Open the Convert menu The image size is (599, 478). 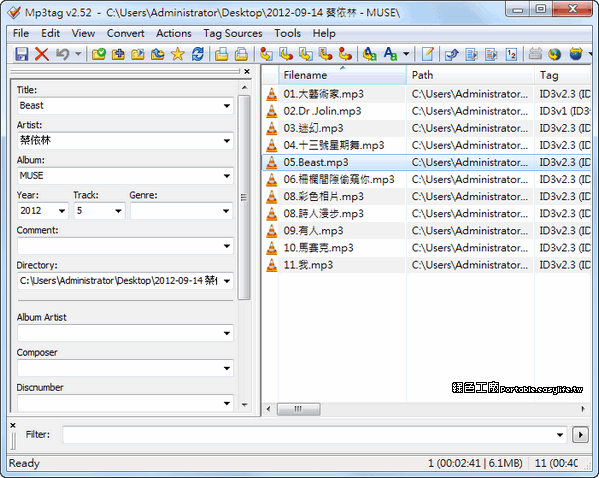[x=126, y=33]
